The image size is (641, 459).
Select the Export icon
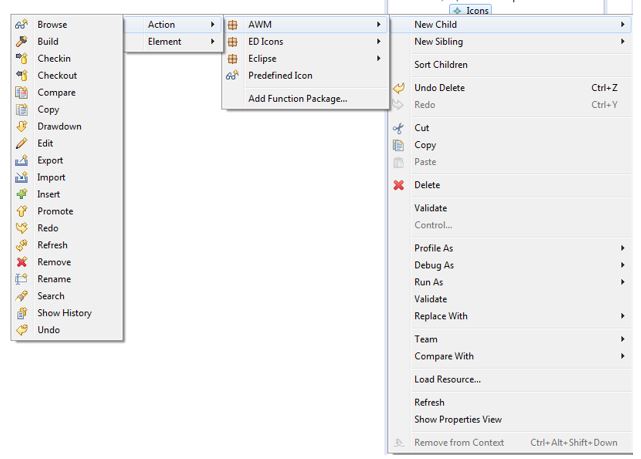22,160
